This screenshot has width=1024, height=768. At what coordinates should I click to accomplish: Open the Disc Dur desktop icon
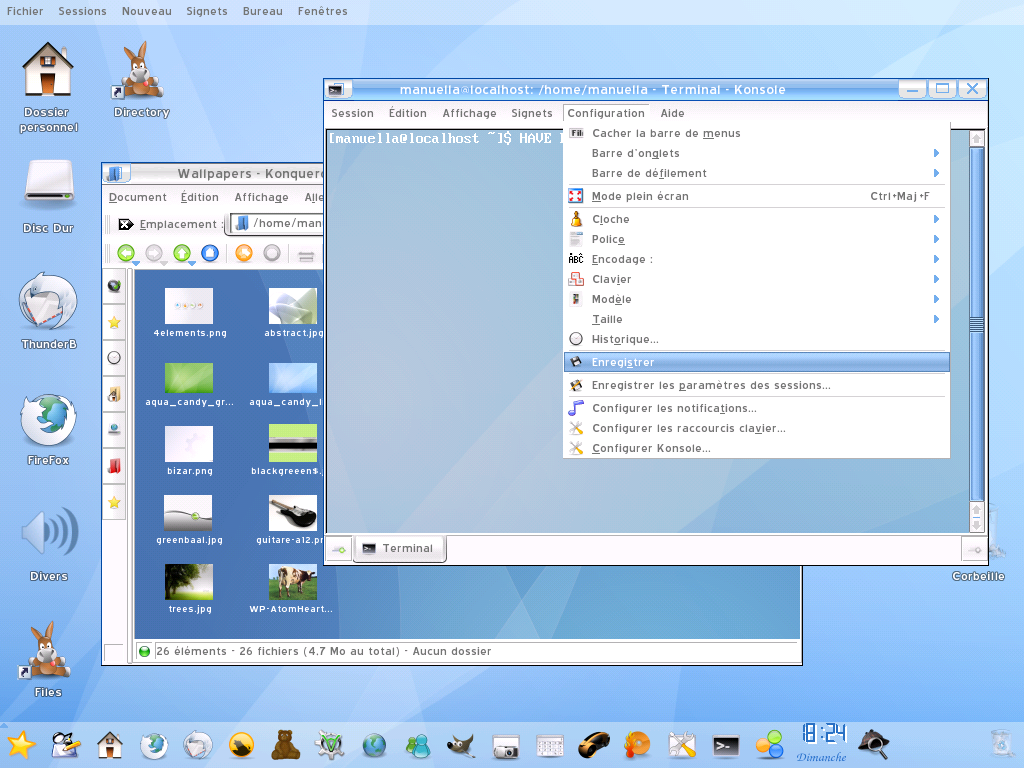(x=48, y=197)
